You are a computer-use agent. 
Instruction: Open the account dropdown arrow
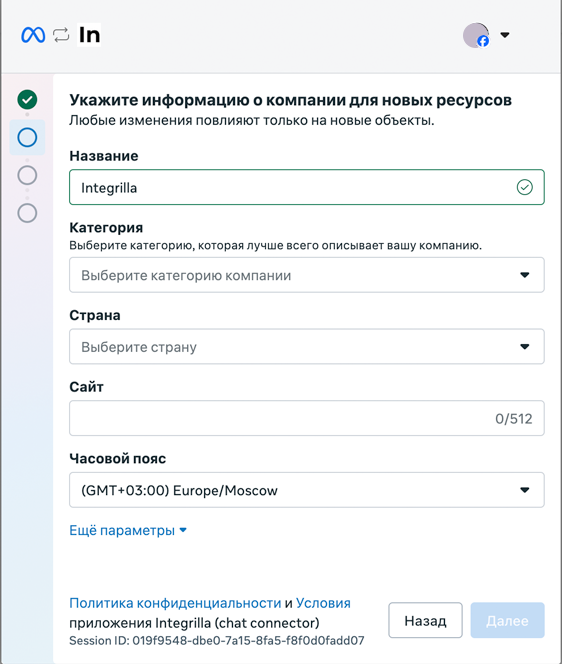pyautogui.click(x=505, y=35)
